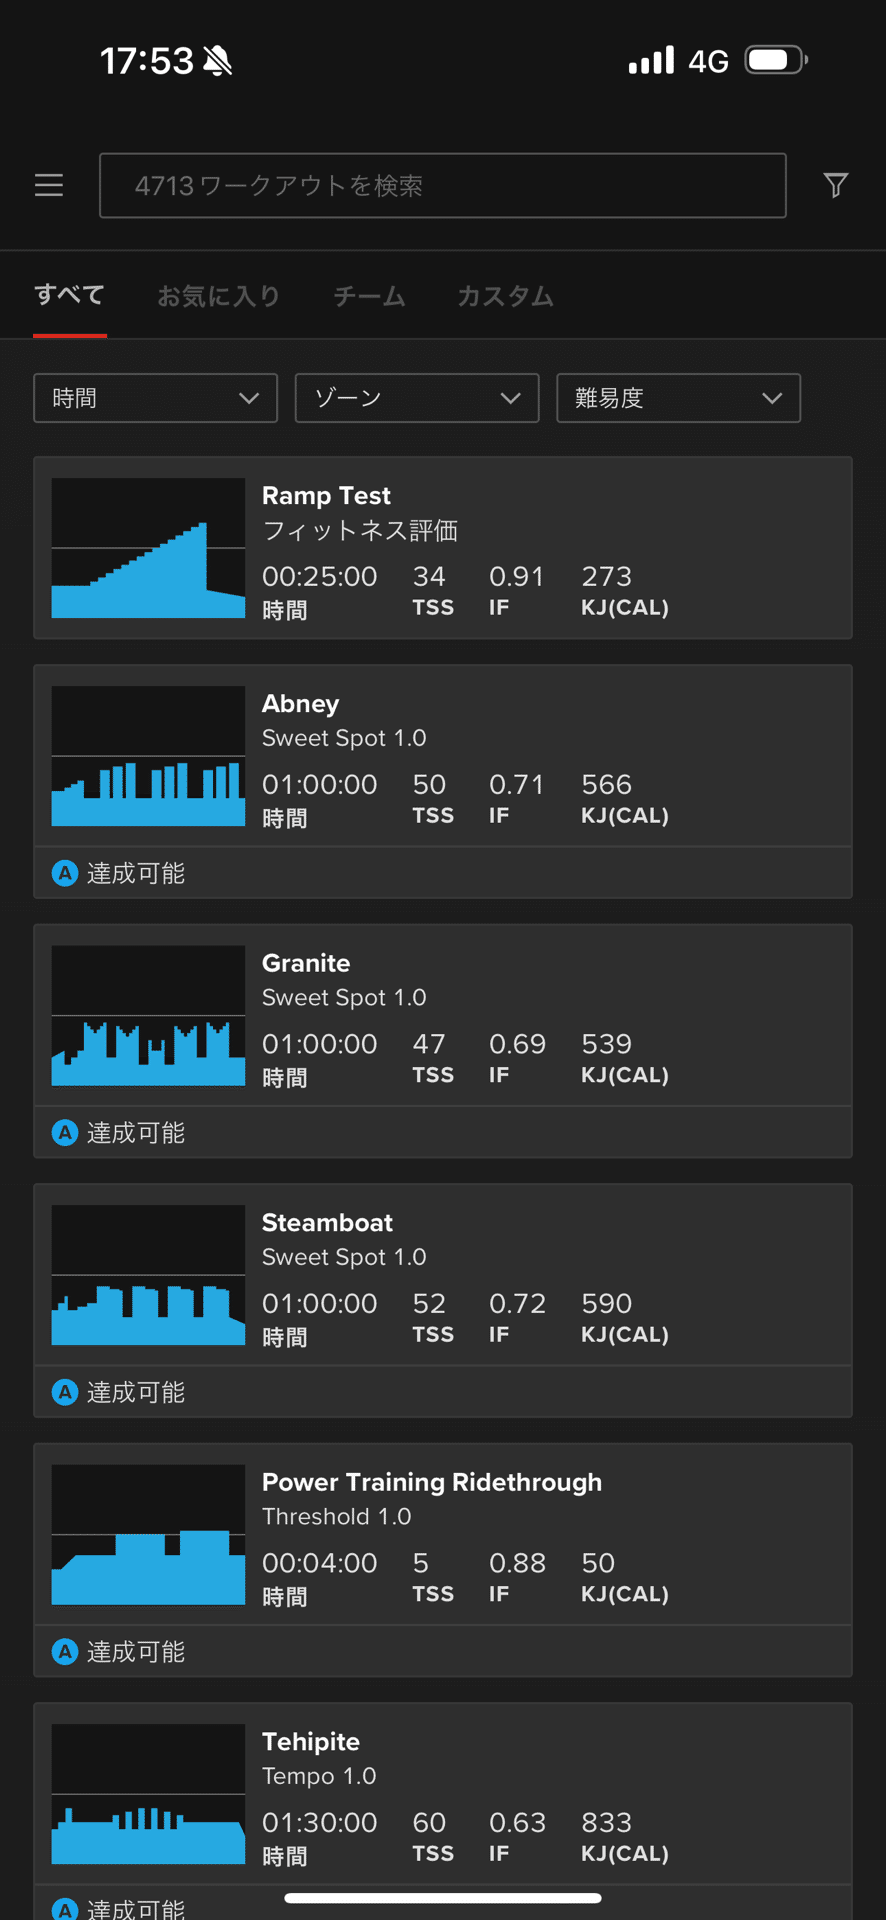Select the チーム tab
Image resolution: width=886 pixels, height=1920 pixels.
369,296
